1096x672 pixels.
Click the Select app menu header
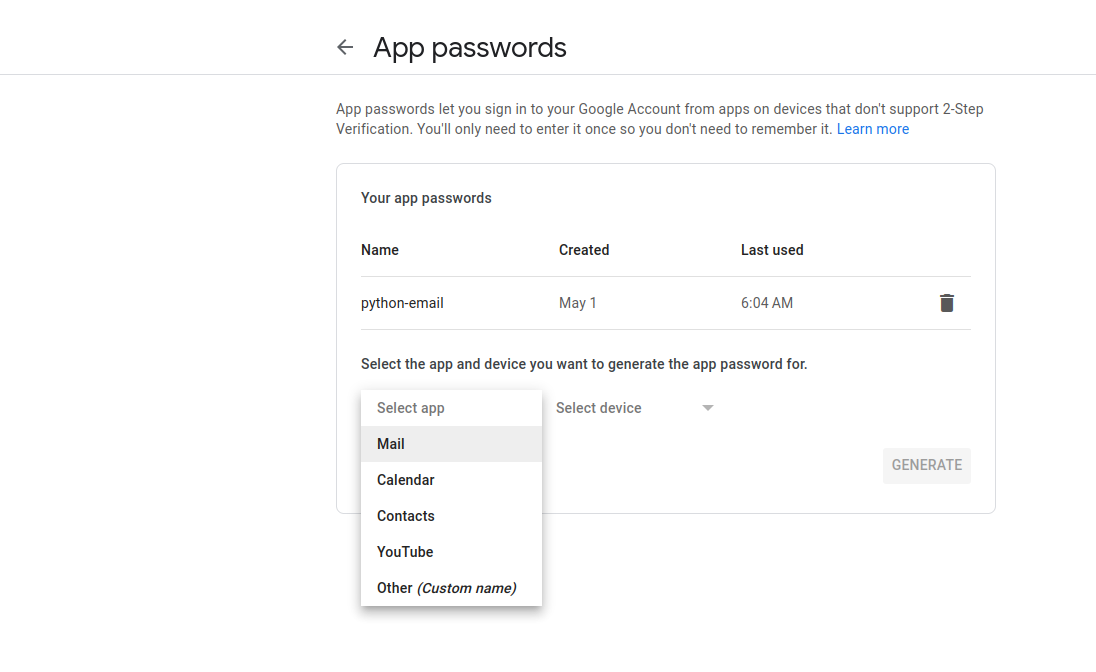[451, 408]
